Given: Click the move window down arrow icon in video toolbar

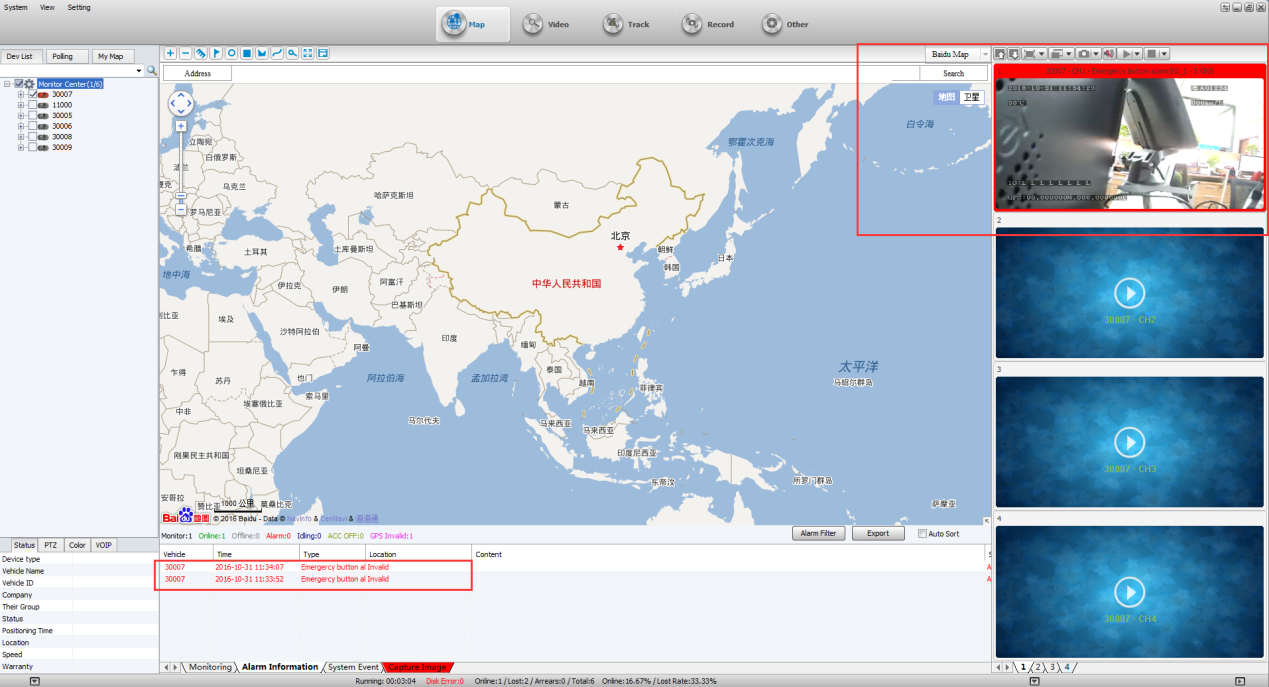Looking at the screenshot, I should click(1014, 53).
